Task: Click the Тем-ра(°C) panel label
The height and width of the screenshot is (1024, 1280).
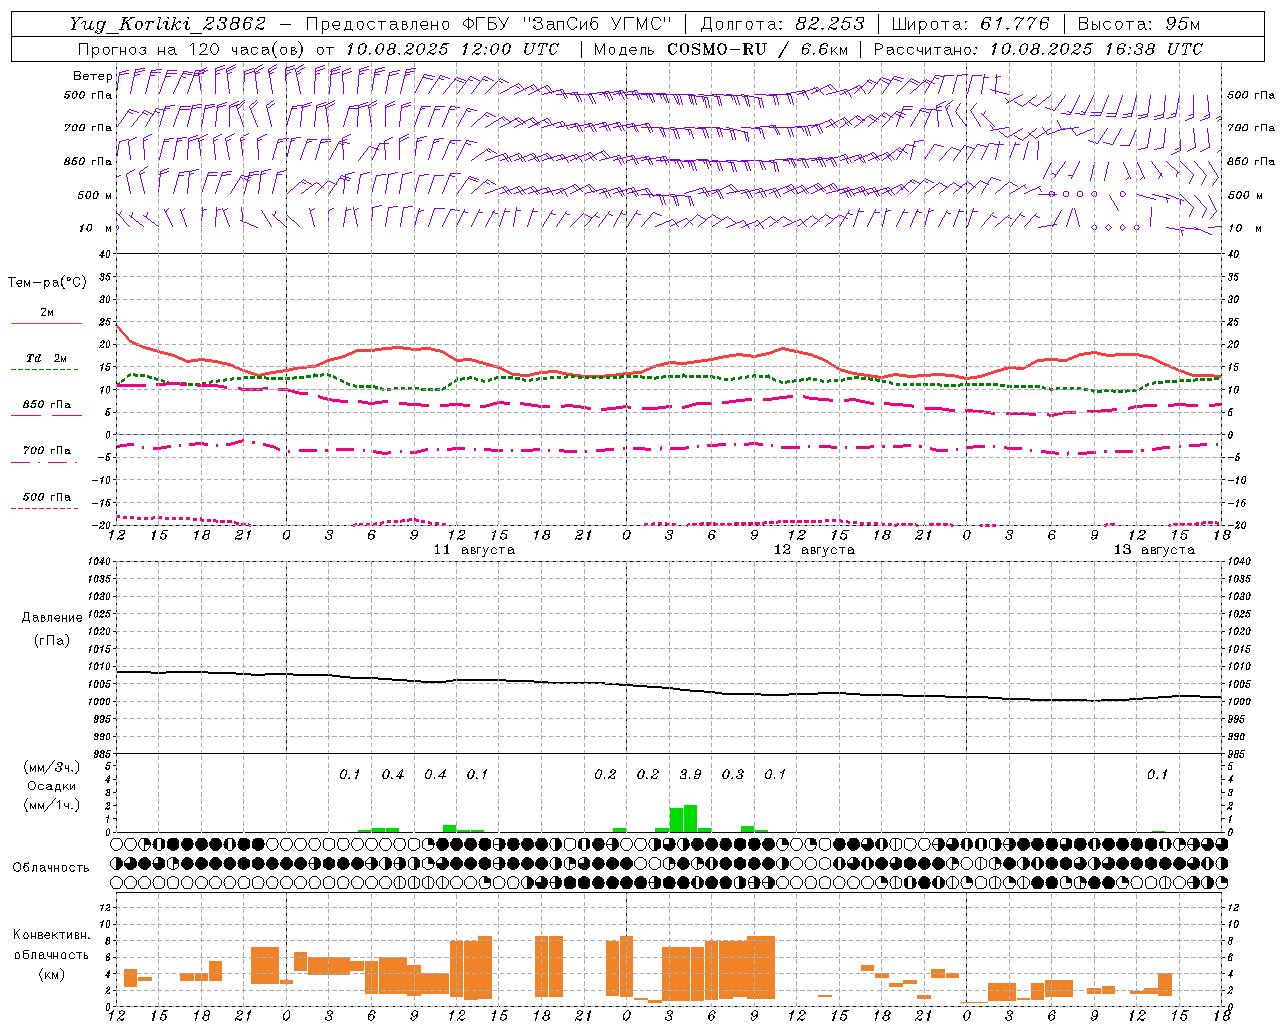Action: point(47,283)
